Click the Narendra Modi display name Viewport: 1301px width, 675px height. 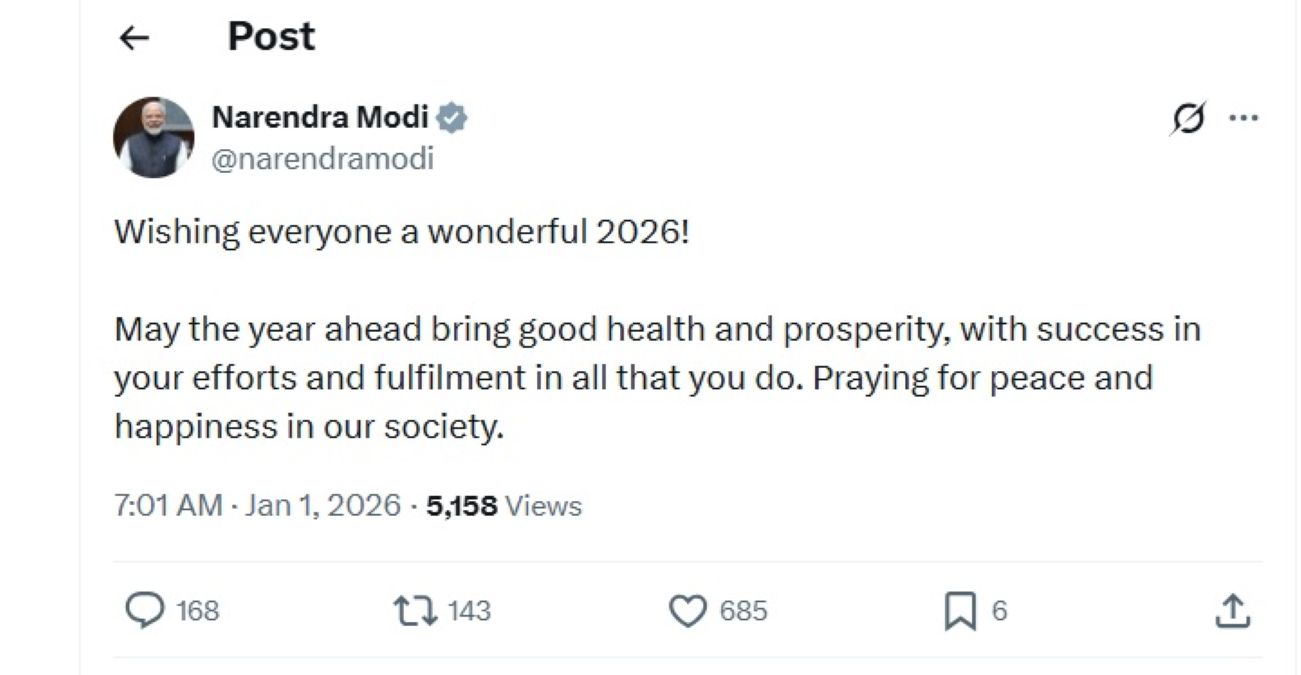(x=320, y=118)
